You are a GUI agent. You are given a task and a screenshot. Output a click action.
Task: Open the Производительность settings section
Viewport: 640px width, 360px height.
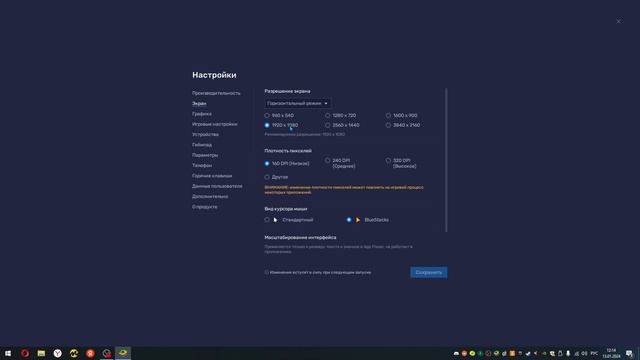click(x=216, y=93)
